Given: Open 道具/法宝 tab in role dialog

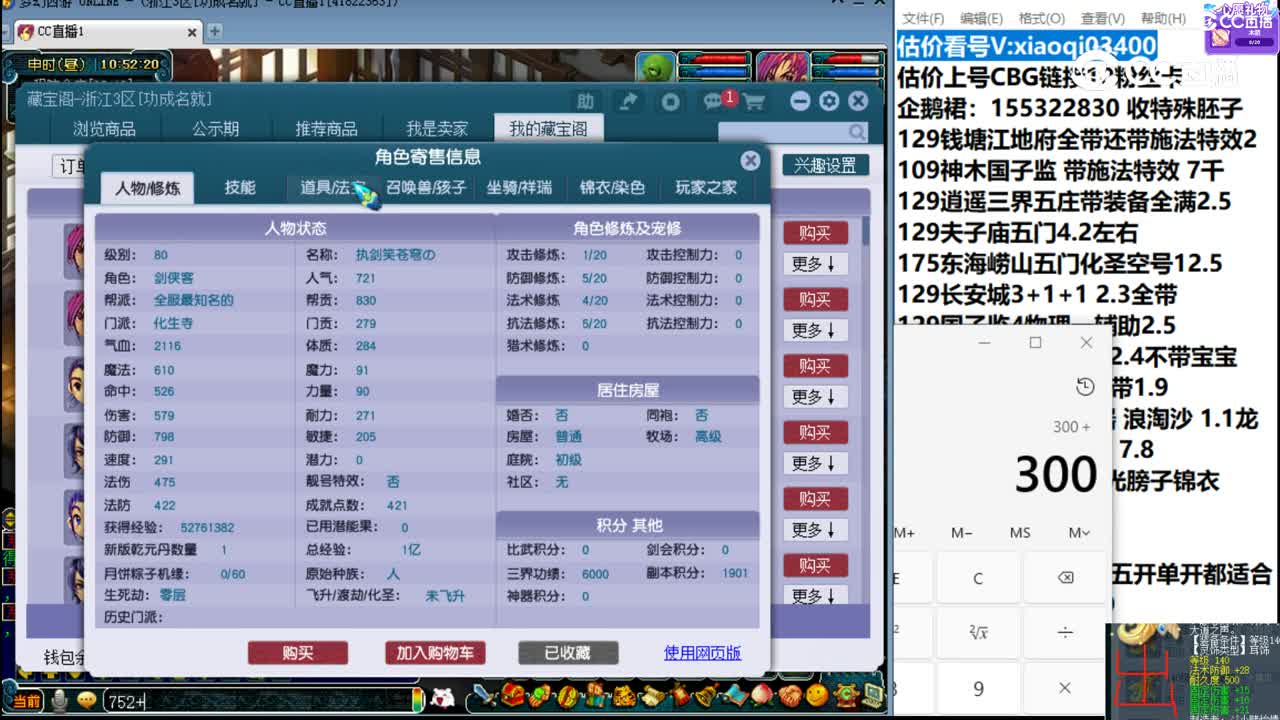Looking at the screenshot, I should (333, 187).
